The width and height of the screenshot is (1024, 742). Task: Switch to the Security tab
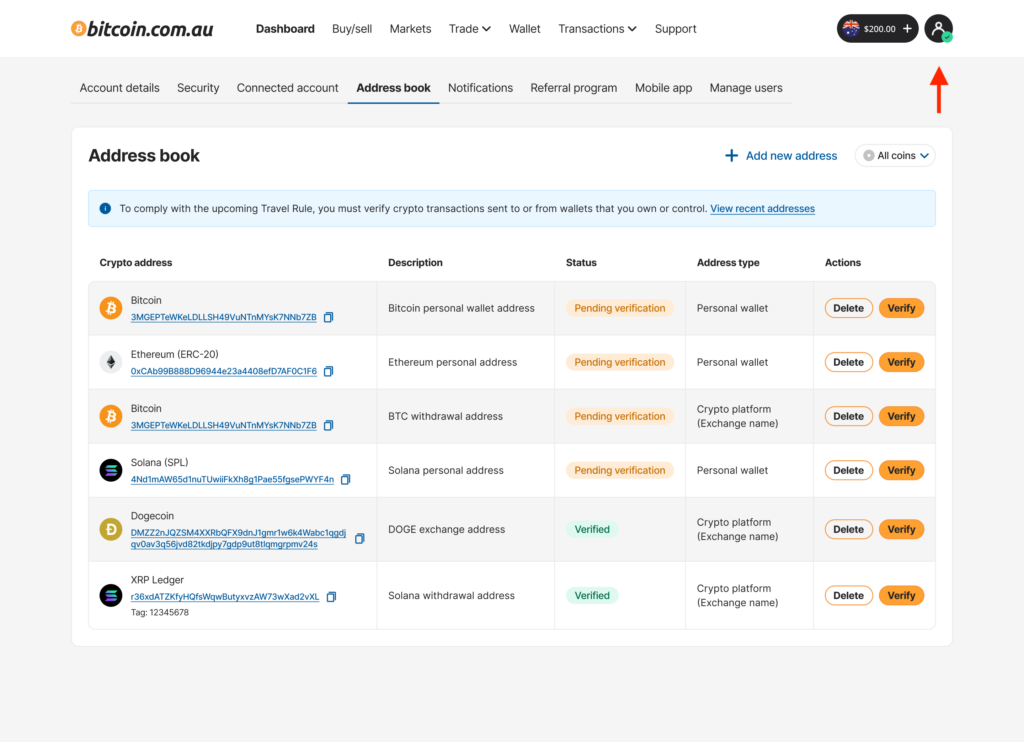pos(198,88)
